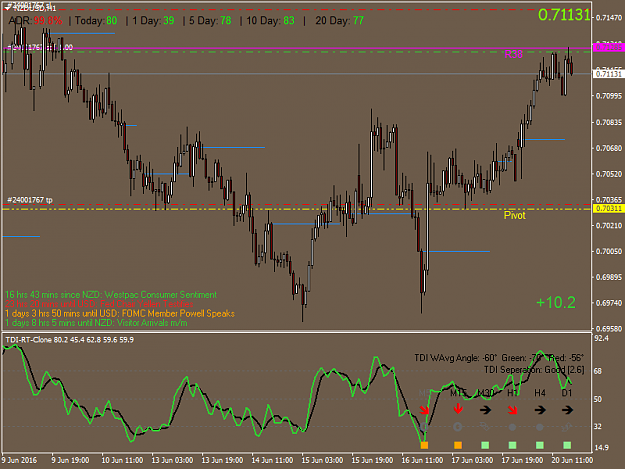Click the black right arrow under H4
Image resolution: width=625 pixels, height=469 pixels.
coord(540,410)
